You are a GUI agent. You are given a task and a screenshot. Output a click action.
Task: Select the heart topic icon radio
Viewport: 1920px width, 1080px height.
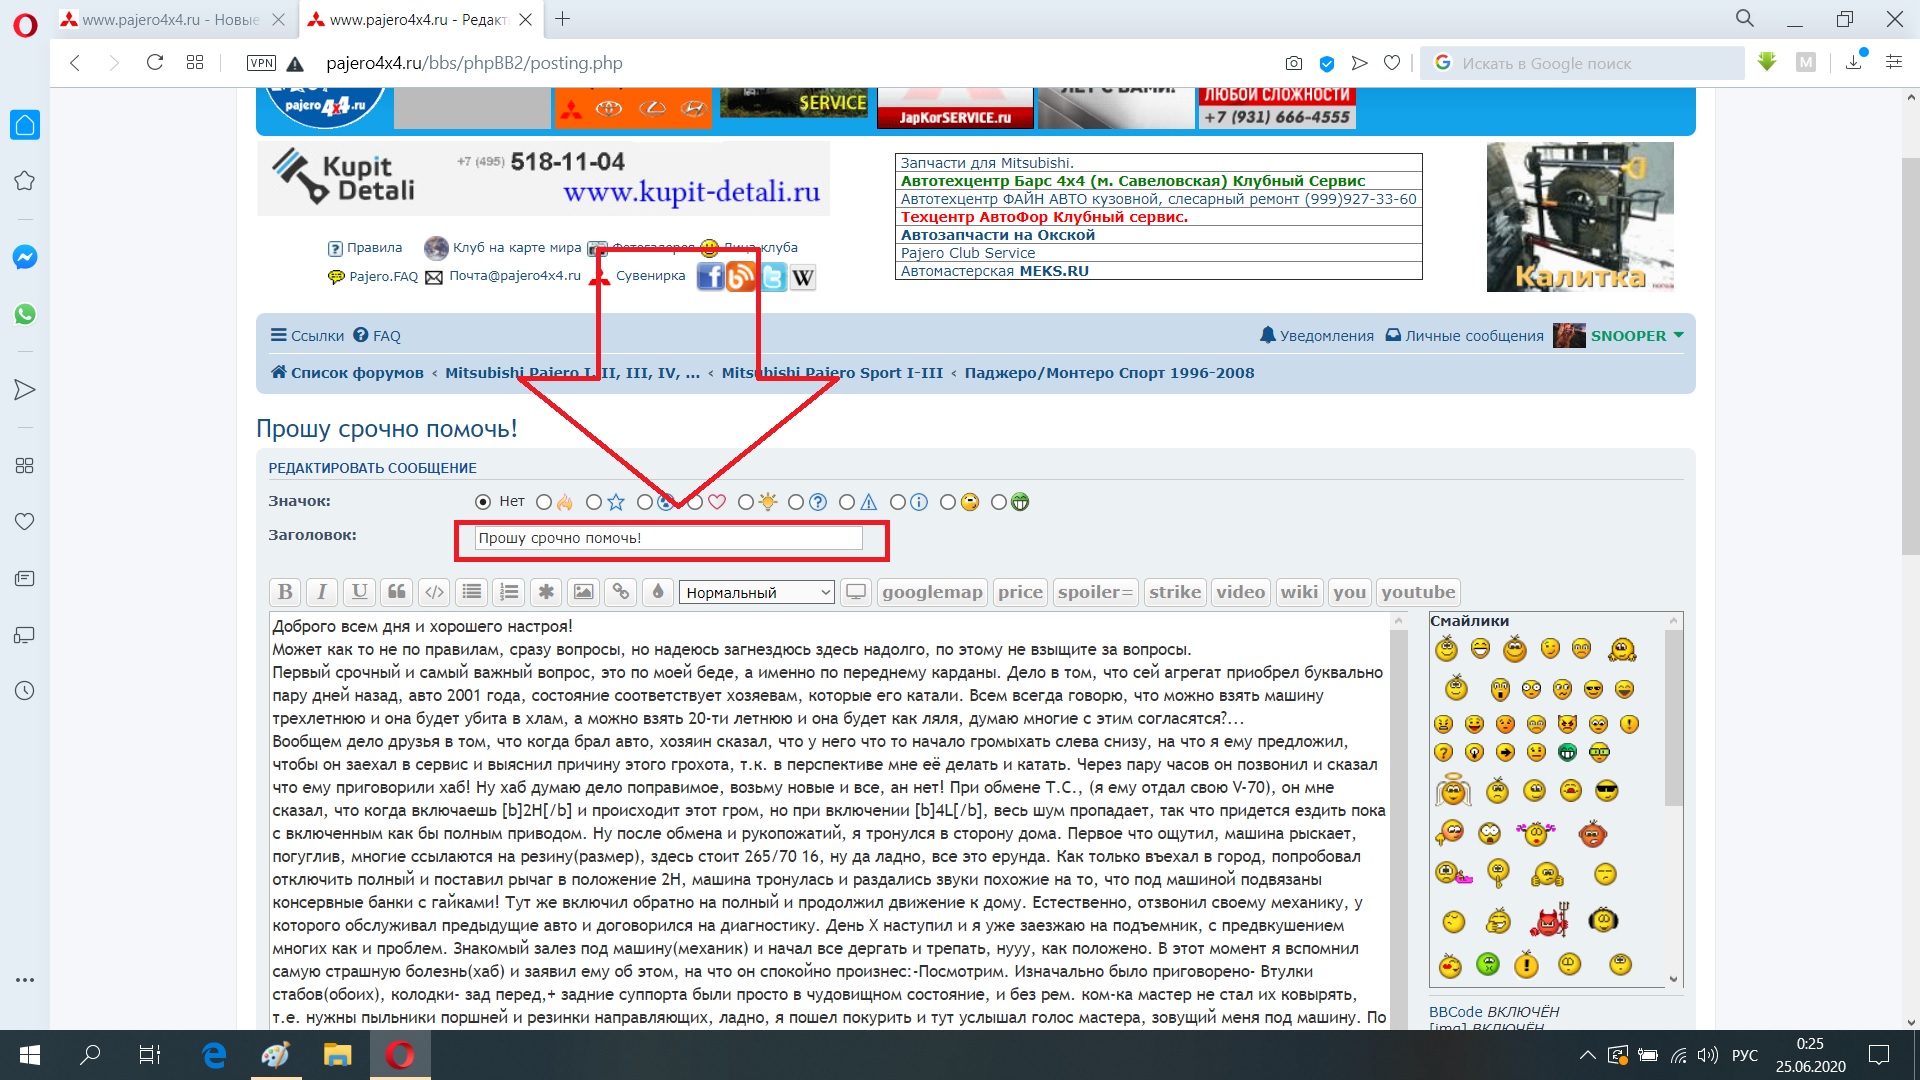(x=696, y=502)
